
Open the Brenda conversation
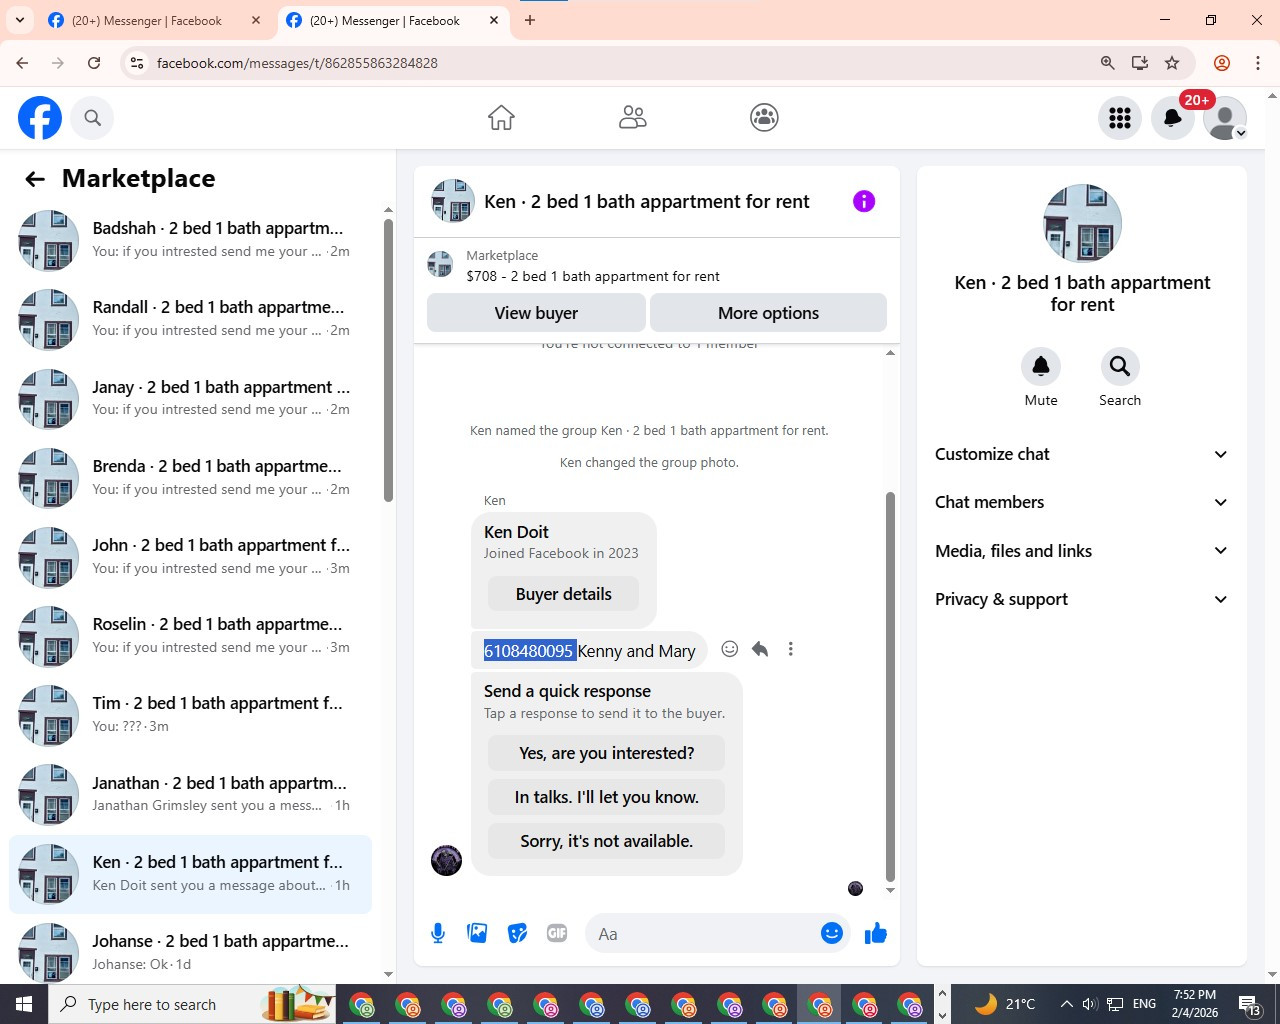[x=190, y=478]
